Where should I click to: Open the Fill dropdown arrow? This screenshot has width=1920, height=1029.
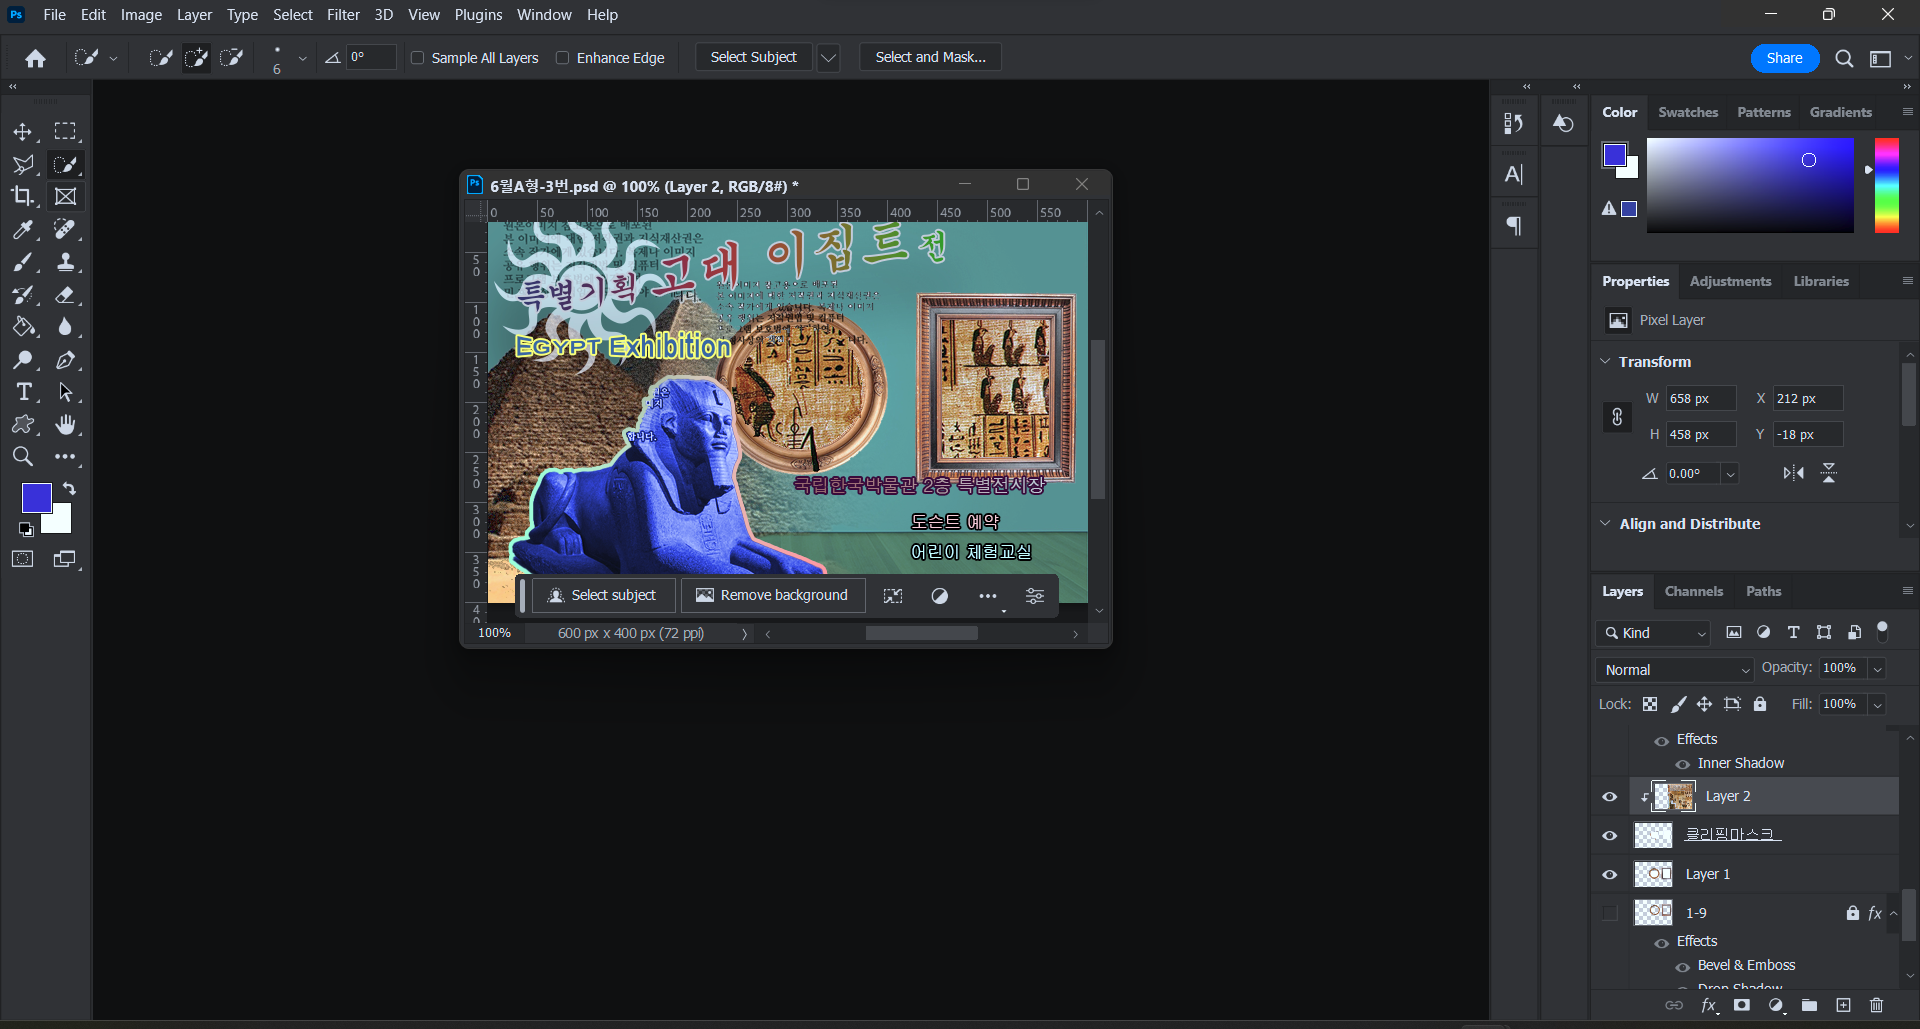[1878, 705]
